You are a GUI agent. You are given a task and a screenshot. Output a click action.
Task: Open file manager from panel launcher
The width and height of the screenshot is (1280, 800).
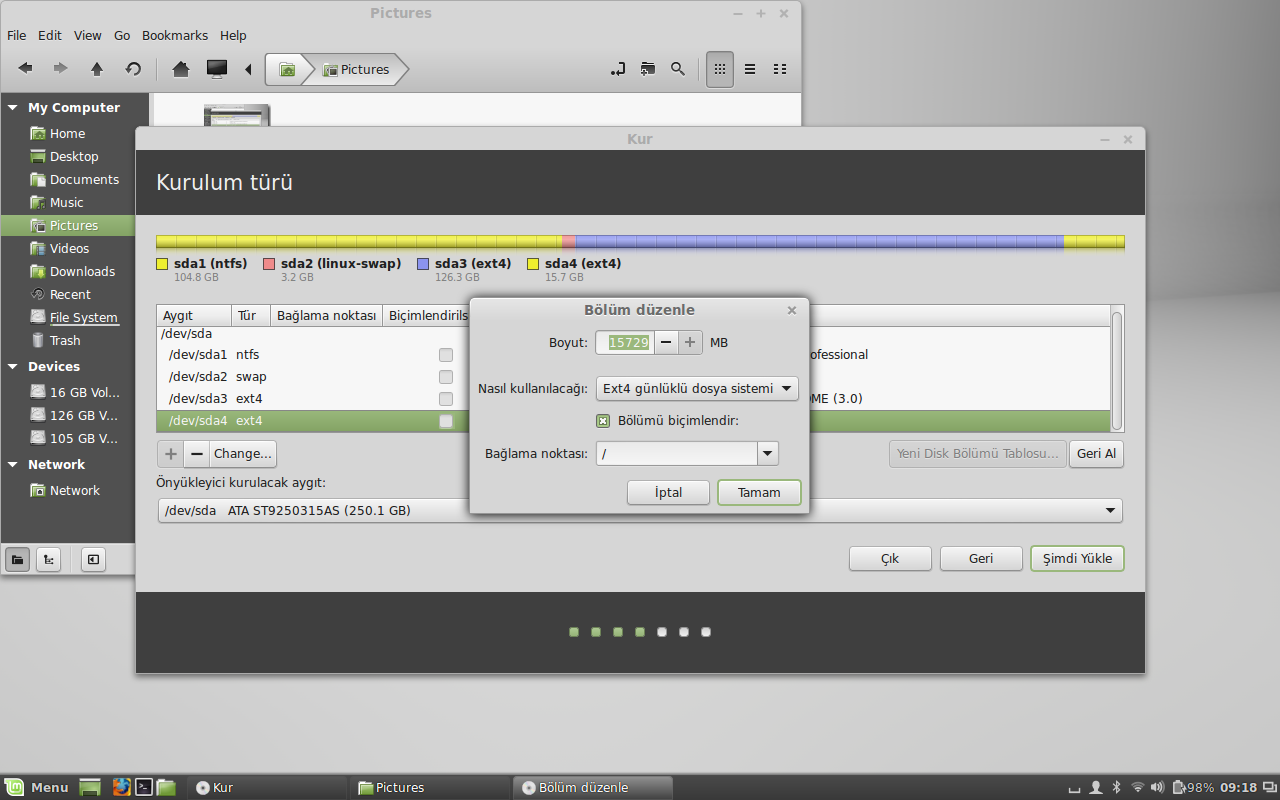click(166, 787)
